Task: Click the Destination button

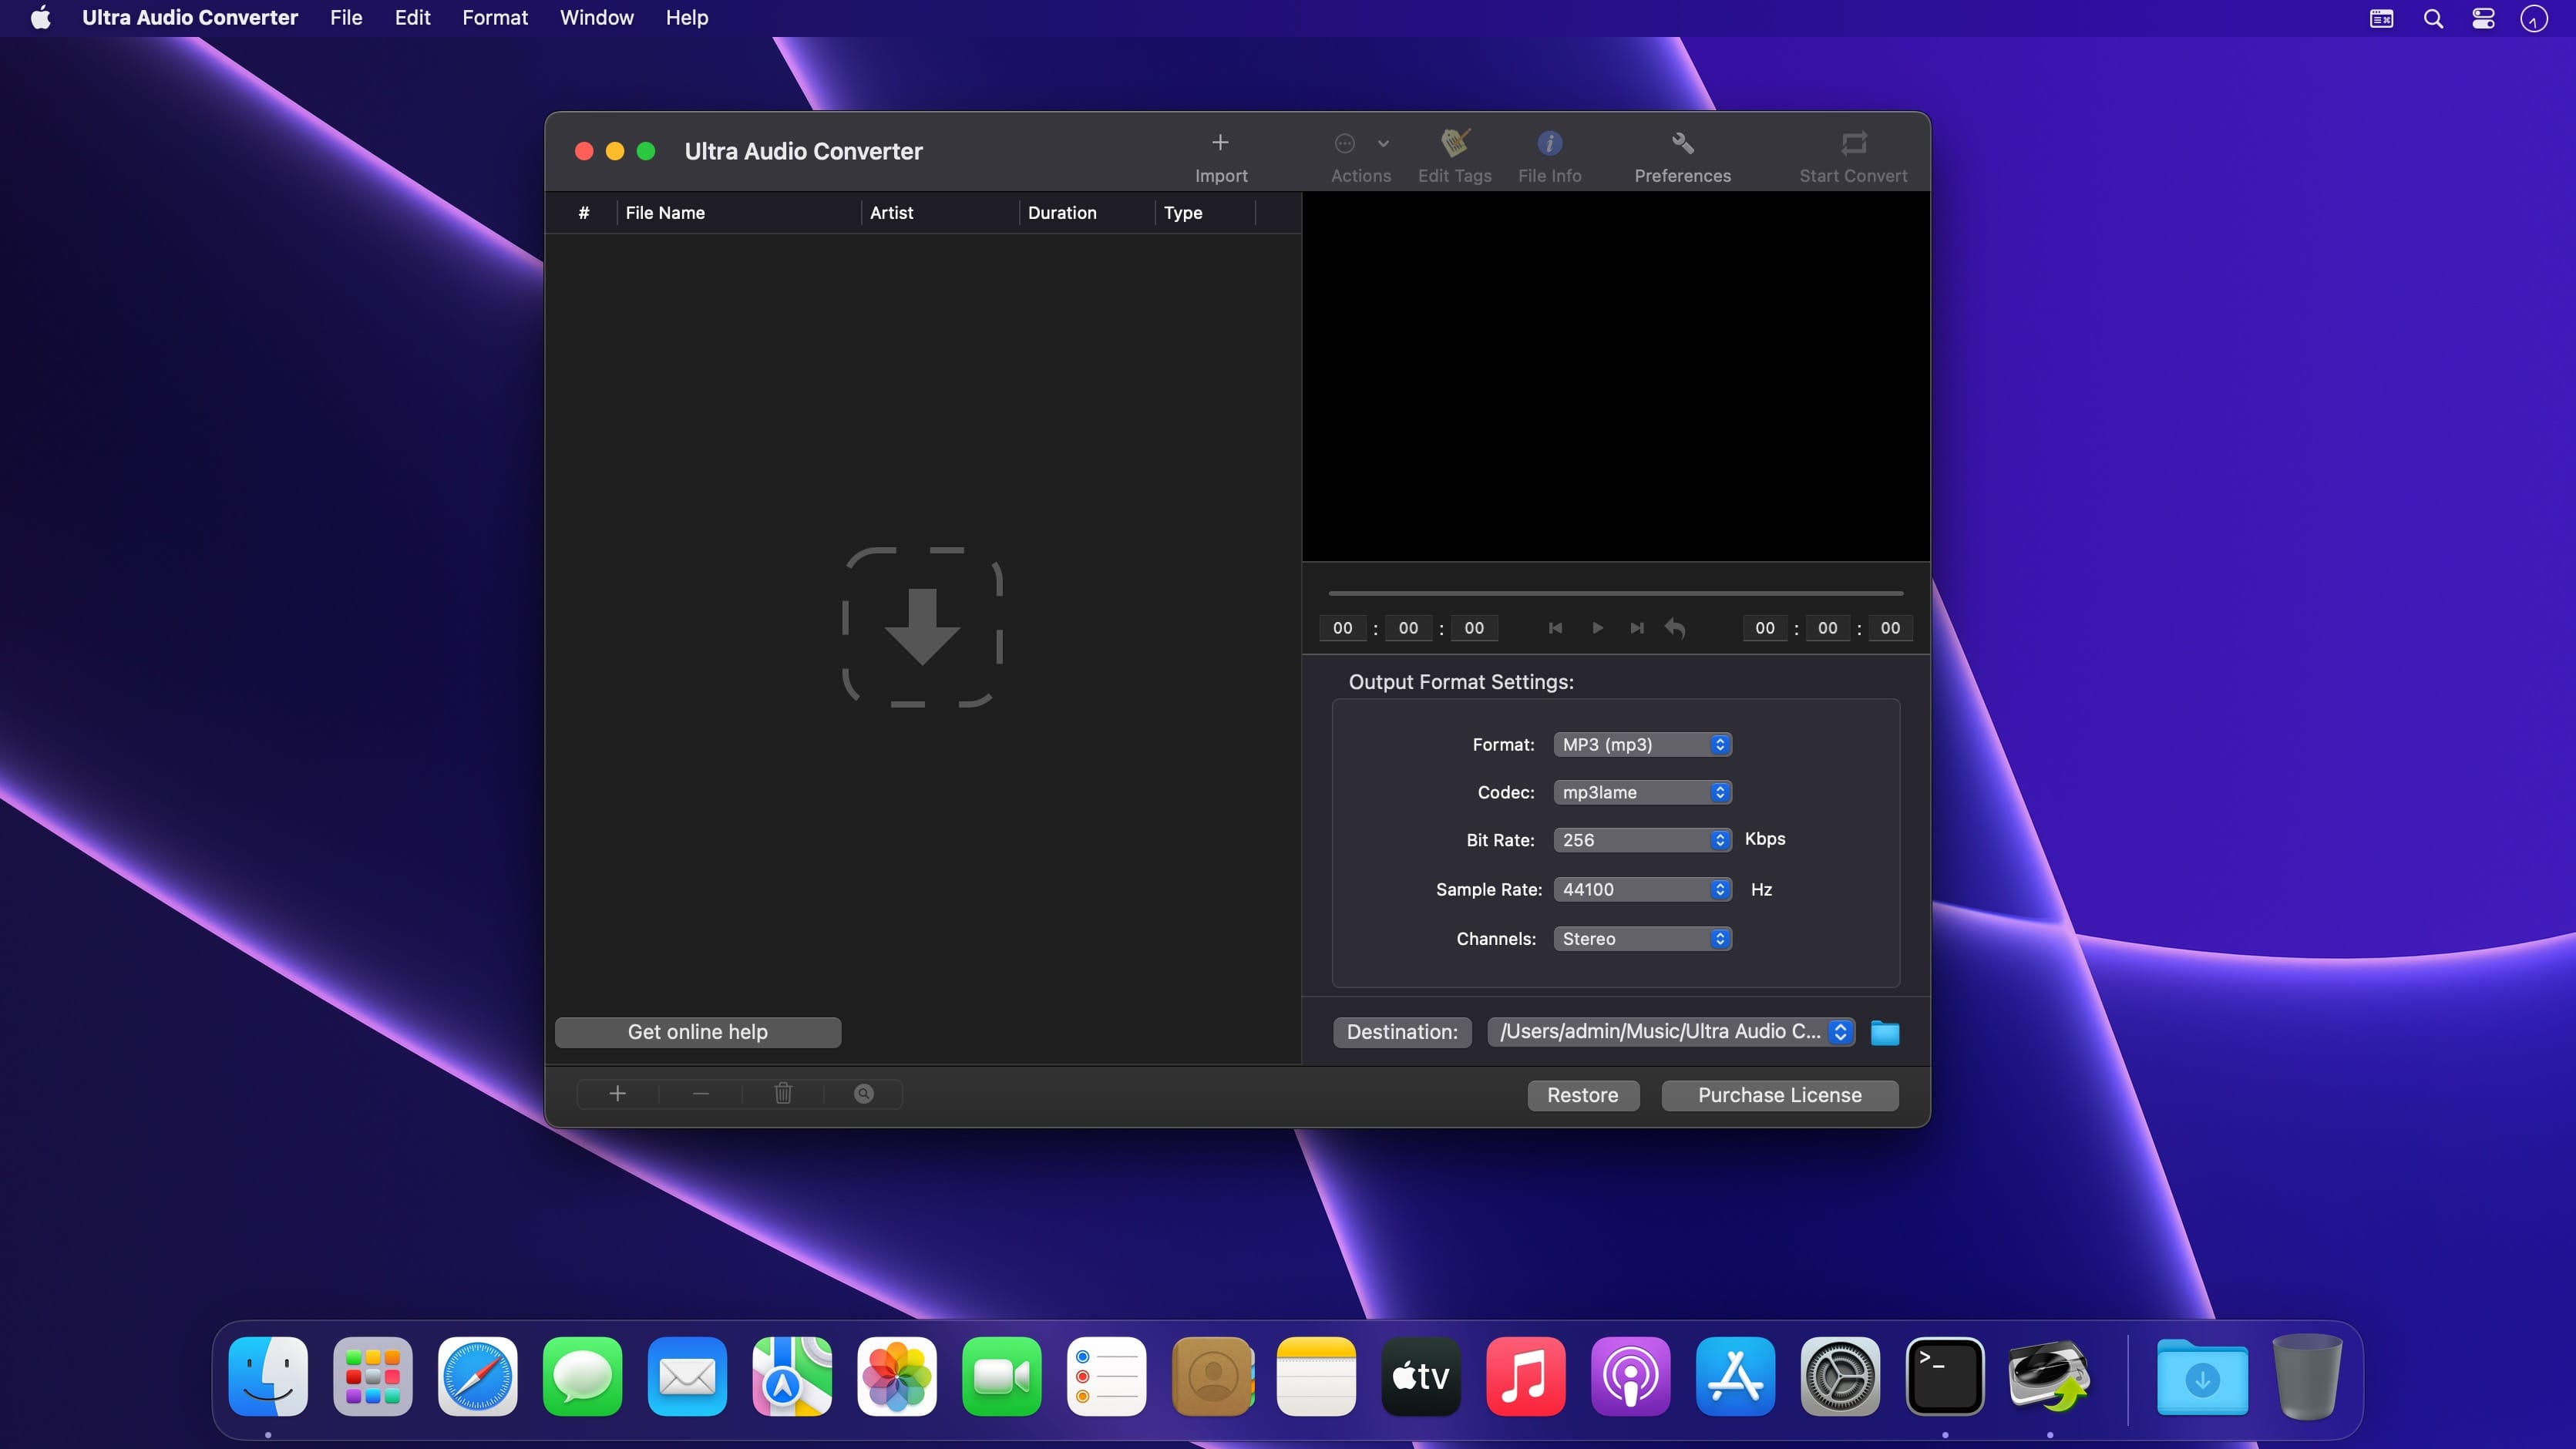Action: (x=1402, y=1032)
